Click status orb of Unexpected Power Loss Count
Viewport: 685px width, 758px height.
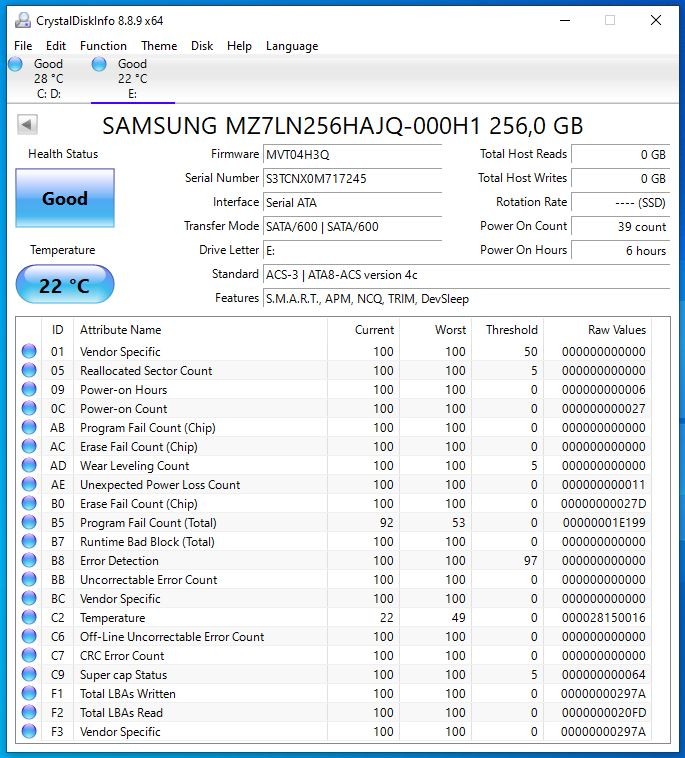point(29,484)
